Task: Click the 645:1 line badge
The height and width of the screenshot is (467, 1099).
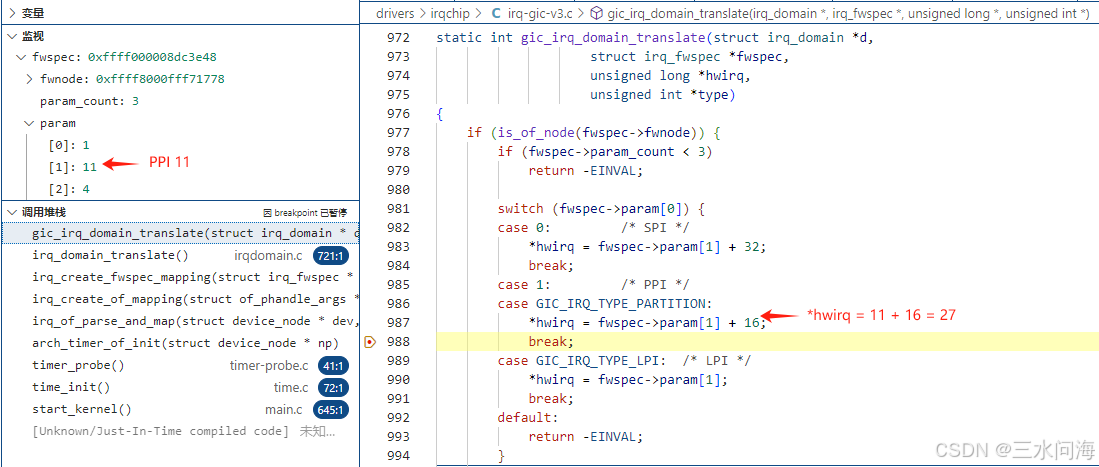Action: pos(331,410)
